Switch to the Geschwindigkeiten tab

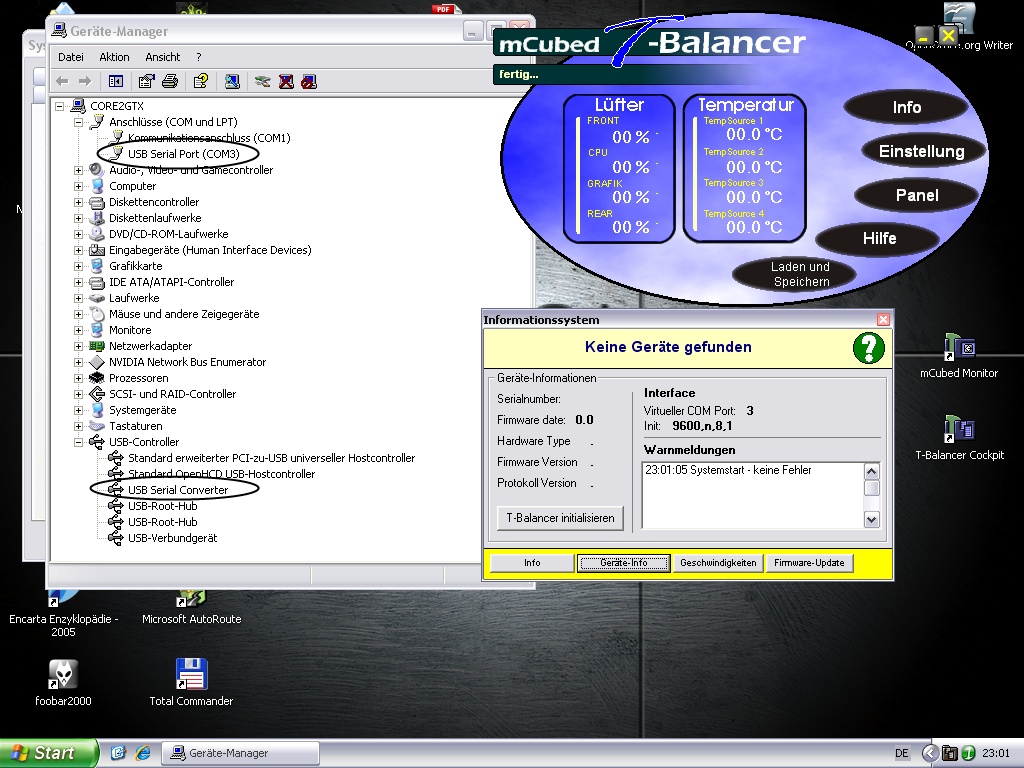coord(718,563)
